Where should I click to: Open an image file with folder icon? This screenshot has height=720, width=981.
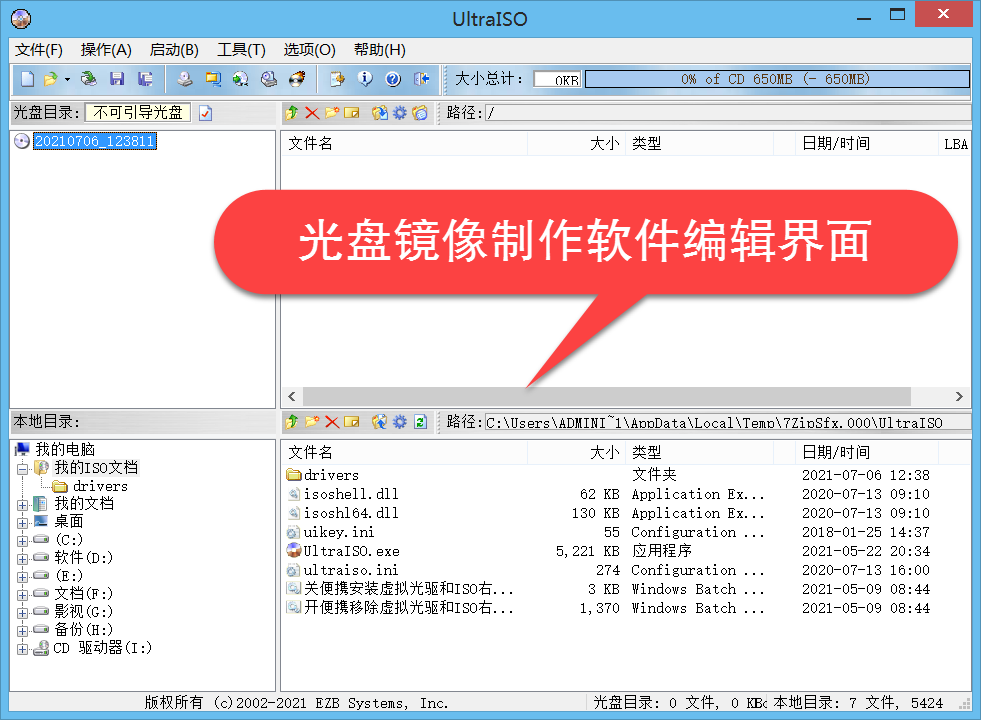click(x=50, y=79)
